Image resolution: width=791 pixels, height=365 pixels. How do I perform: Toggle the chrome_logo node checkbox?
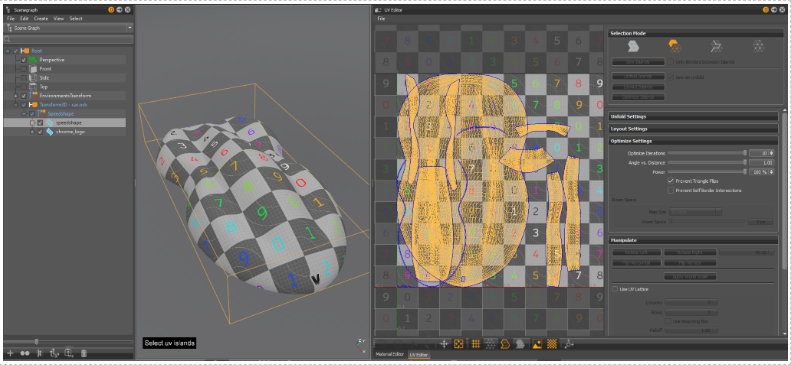40,132
